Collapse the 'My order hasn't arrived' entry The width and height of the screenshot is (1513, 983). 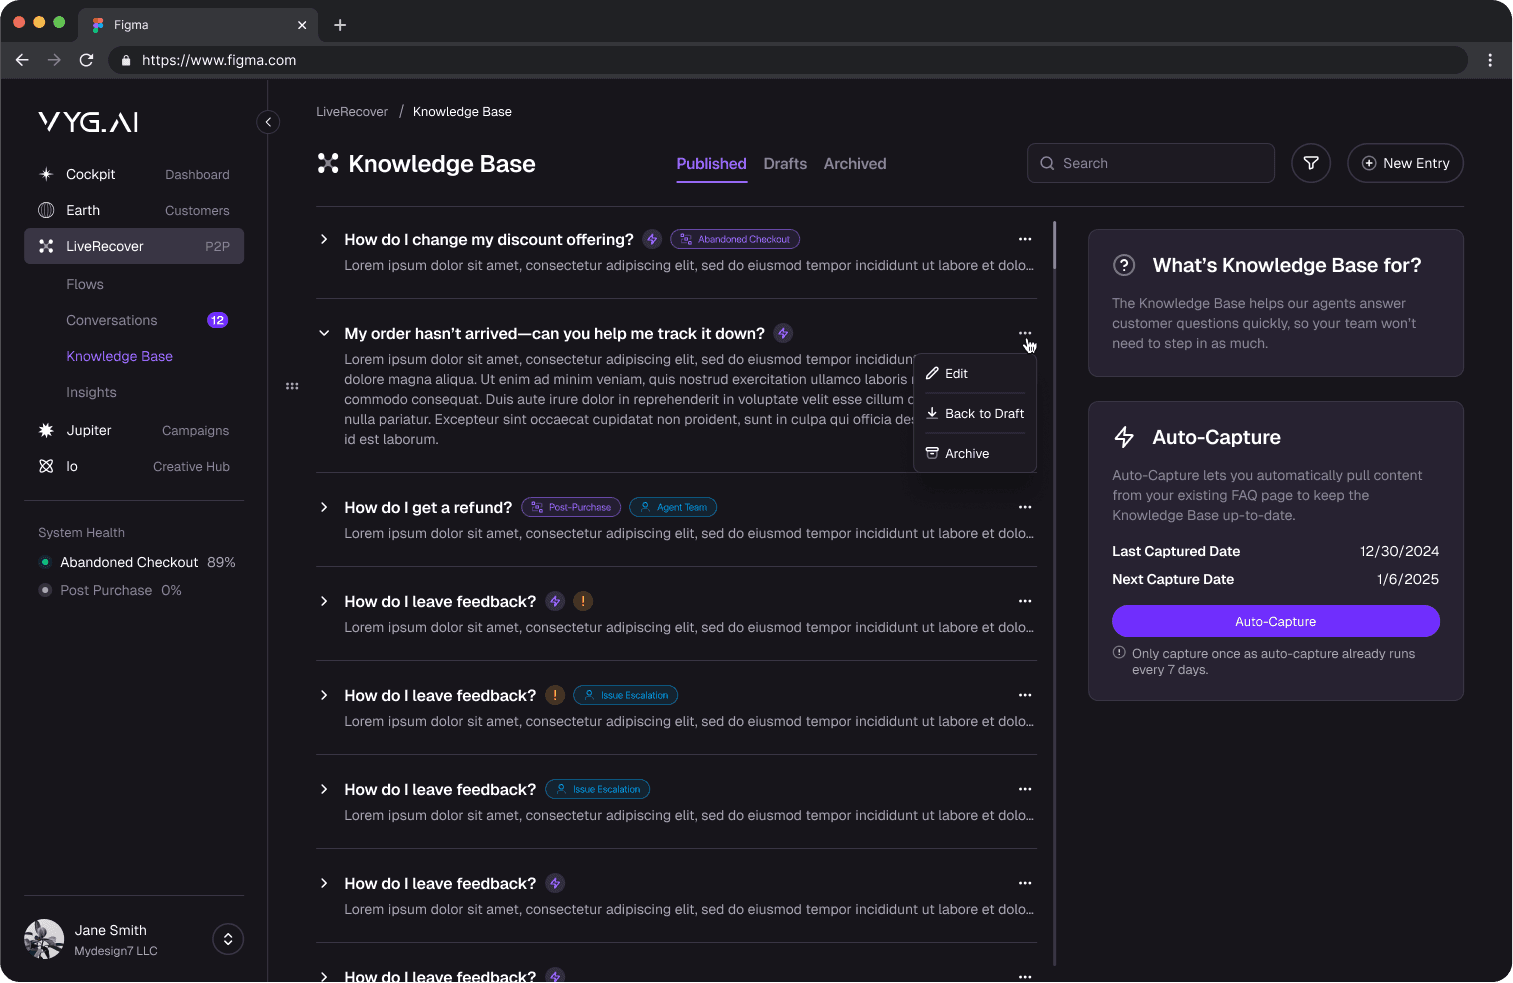[x=324, y=333]
